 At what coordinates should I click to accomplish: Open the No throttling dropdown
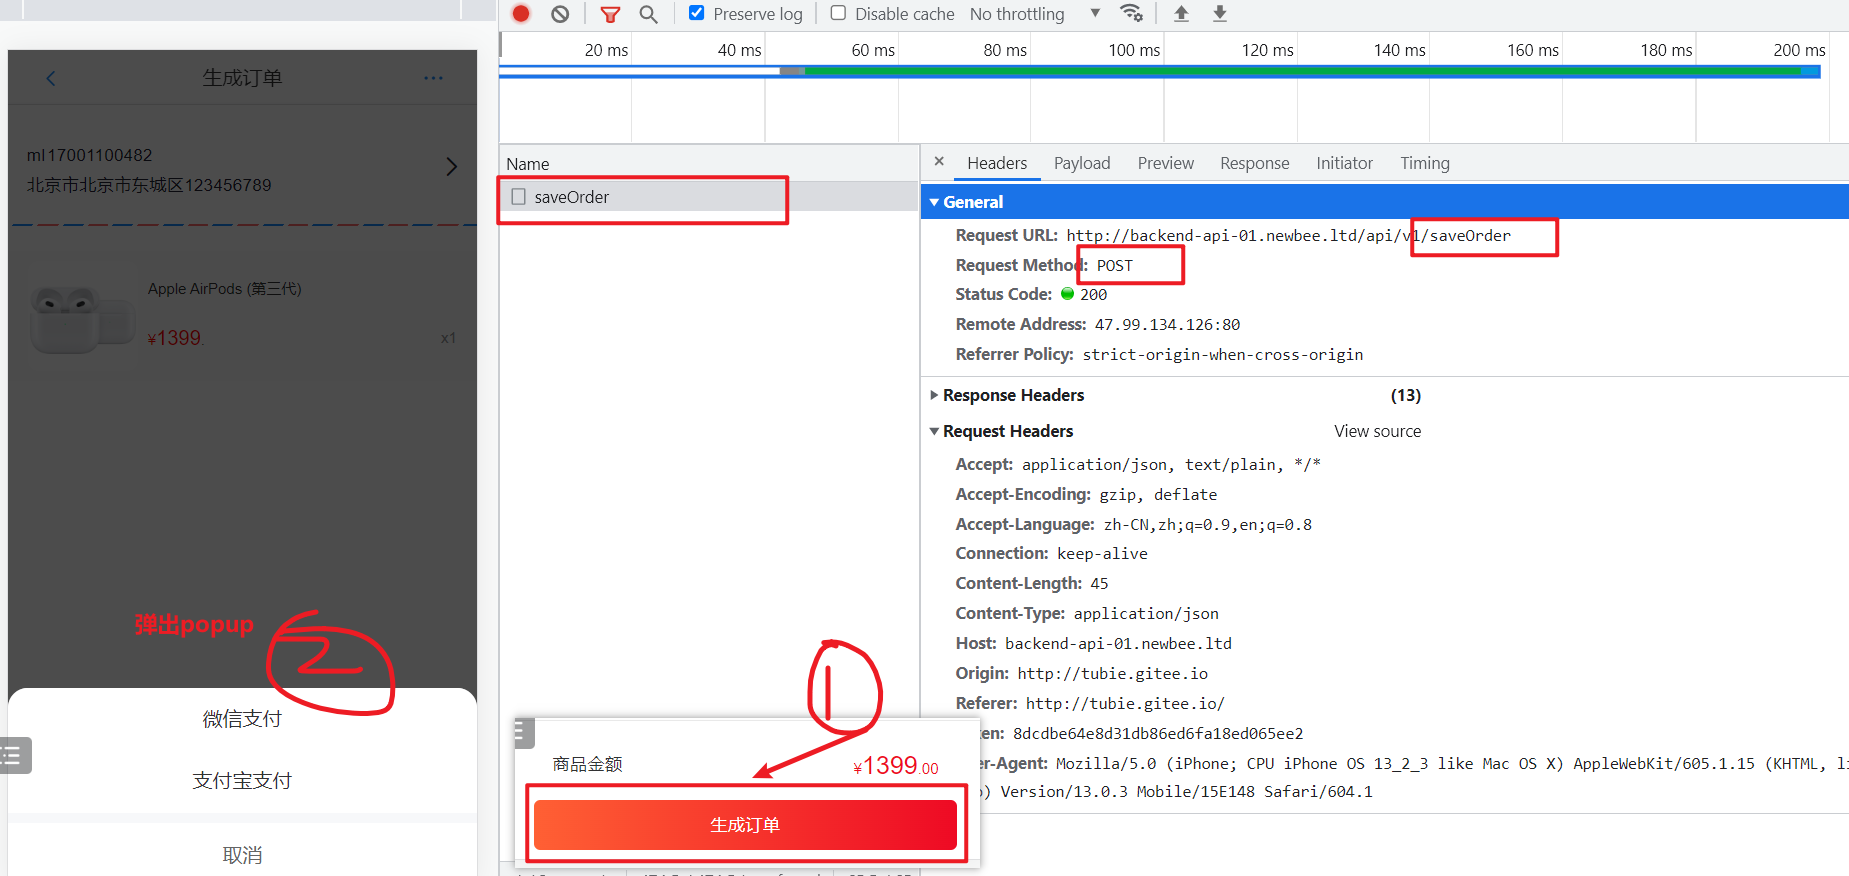[x=1035, y=14]
